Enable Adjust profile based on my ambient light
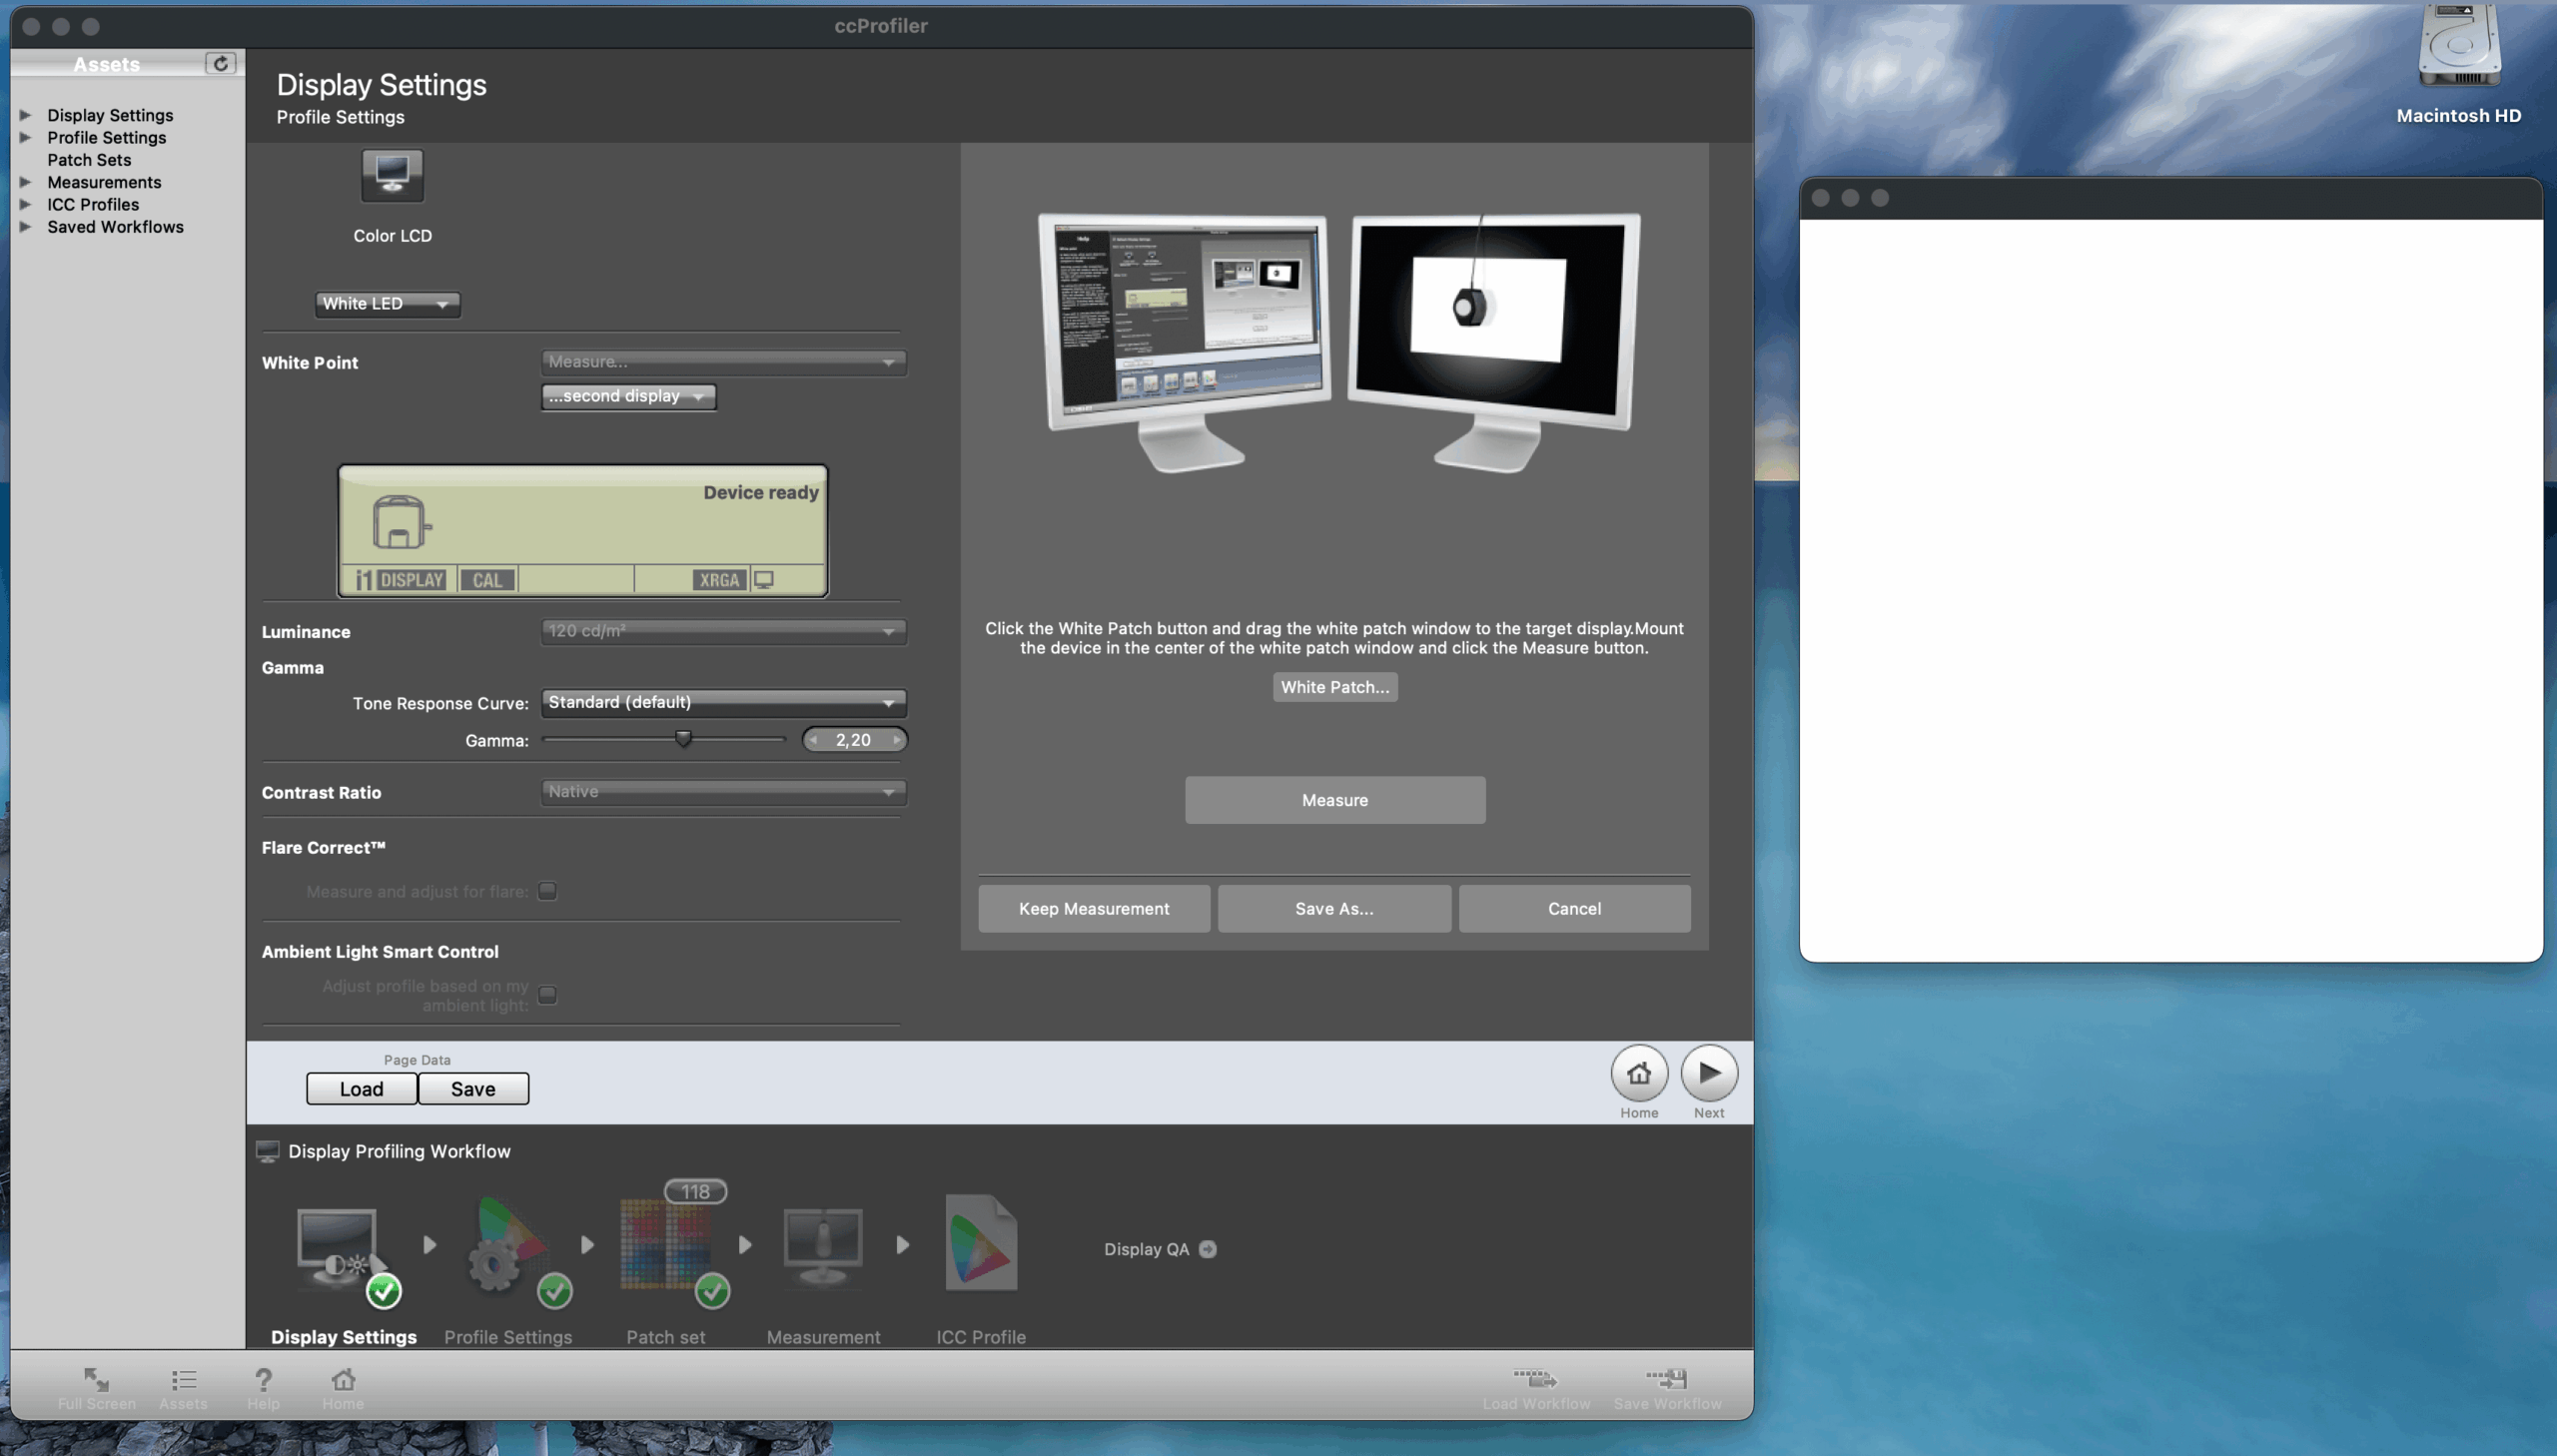 [547, 995]
